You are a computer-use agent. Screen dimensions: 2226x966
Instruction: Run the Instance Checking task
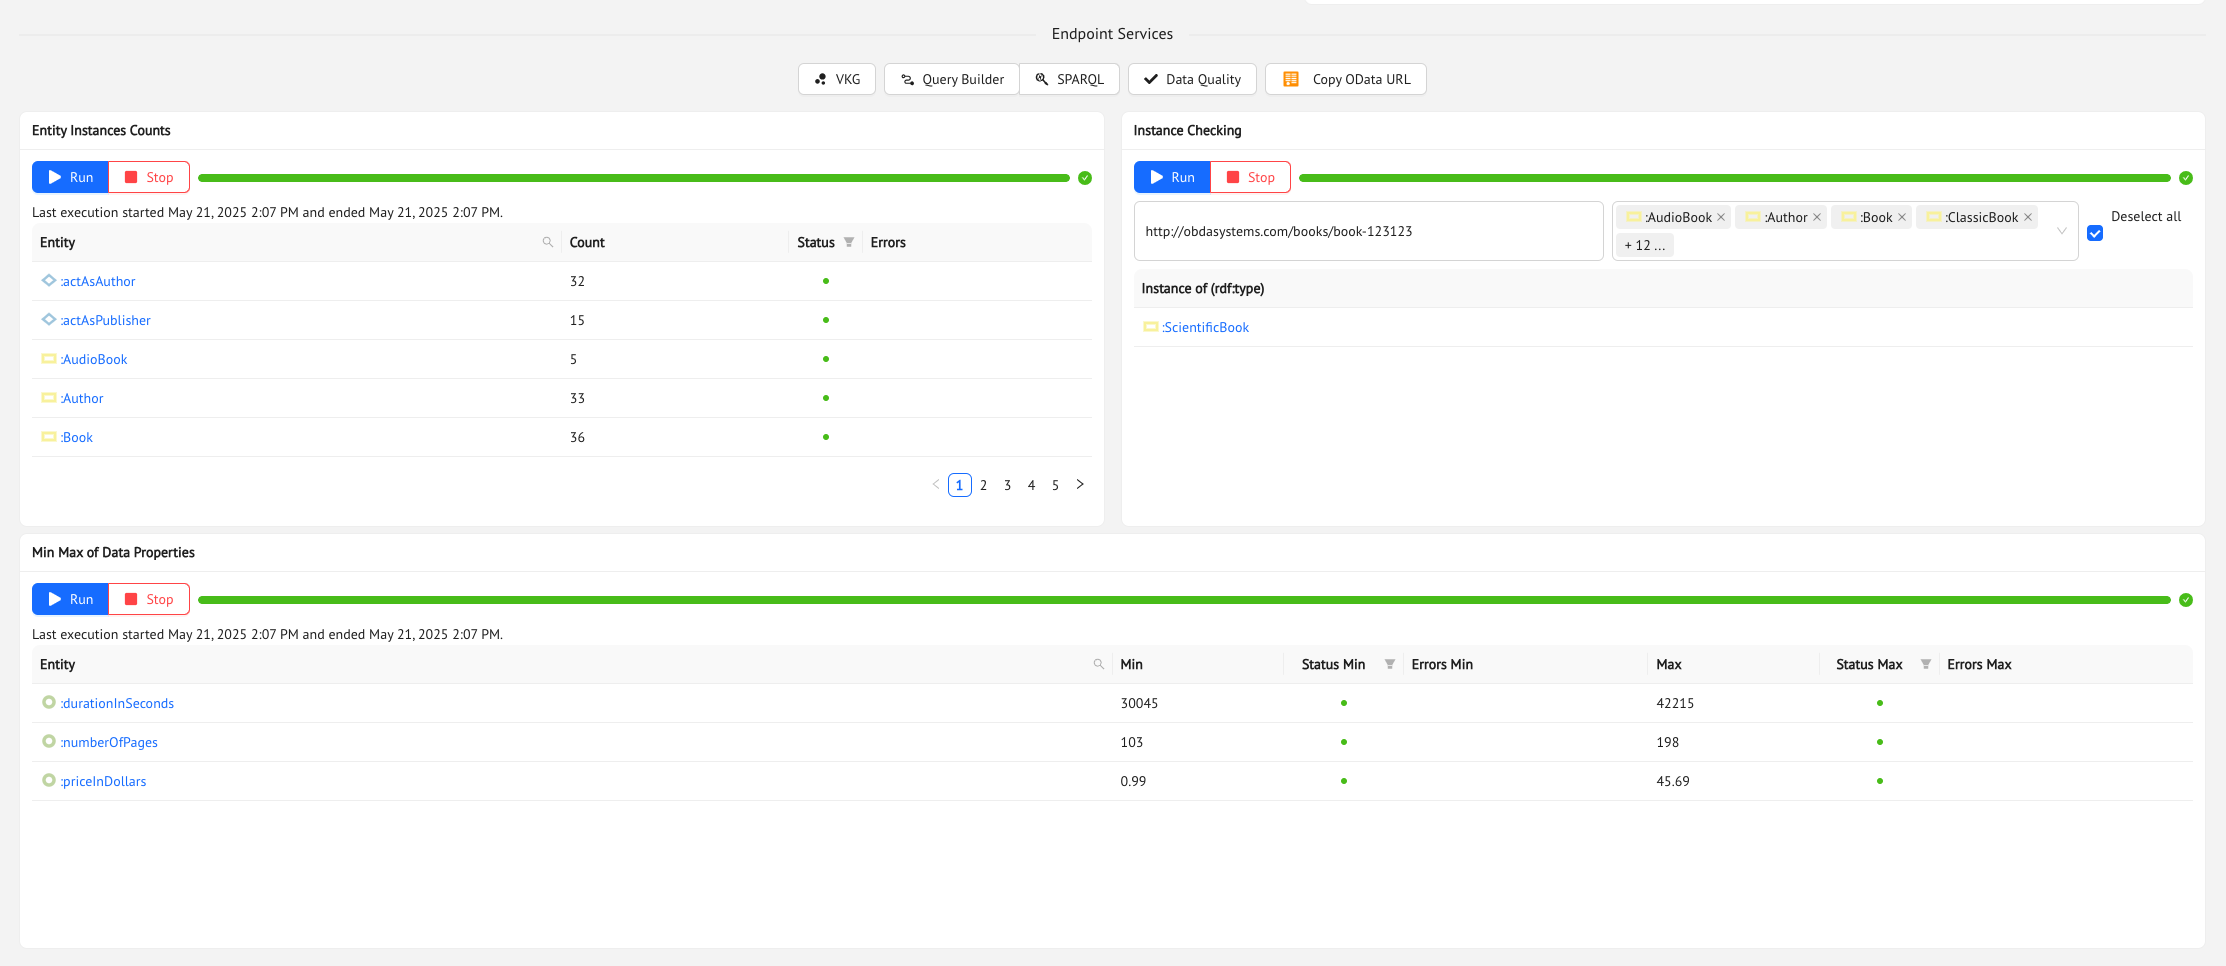[x=1171, y=176]
